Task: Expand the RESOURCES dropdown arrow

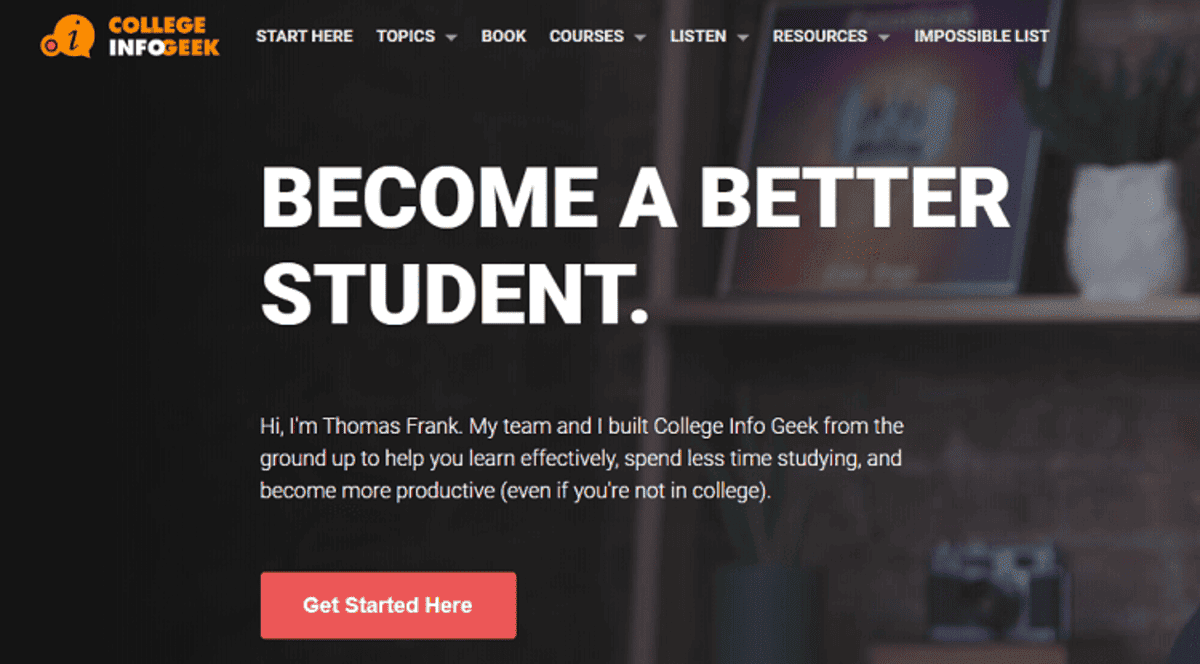Action: 883,38
